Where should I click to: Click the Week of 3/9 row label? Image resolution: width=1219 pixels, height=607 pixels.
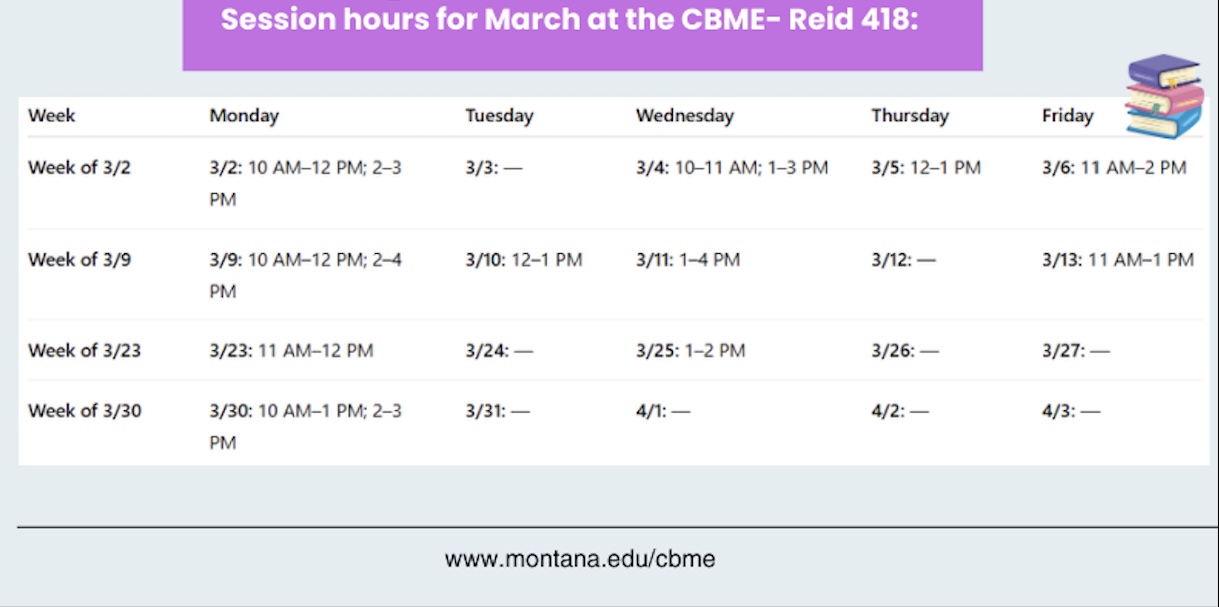(x=79, y=260)
